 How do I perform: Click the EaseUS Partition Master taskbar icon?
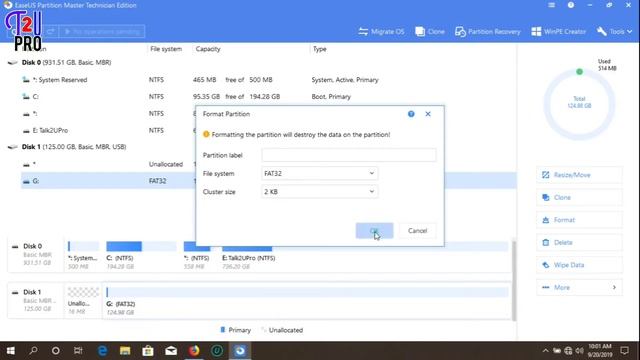point(240,351)
